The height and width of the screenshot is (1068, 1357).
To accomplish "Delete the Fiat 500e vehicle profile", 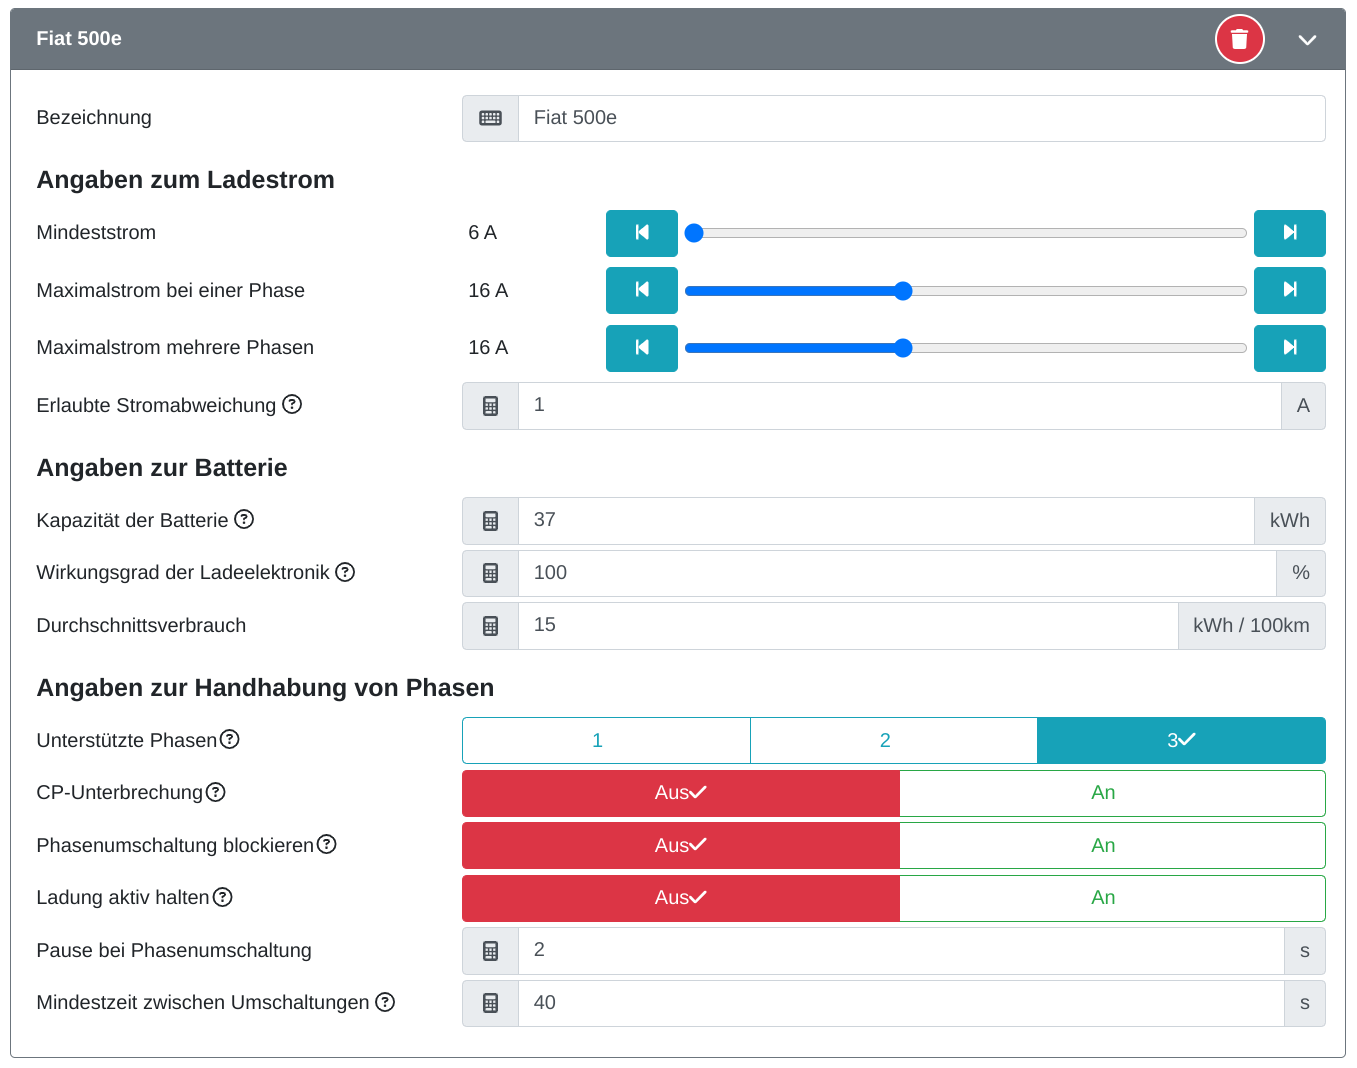I will tap(1239, 39).
